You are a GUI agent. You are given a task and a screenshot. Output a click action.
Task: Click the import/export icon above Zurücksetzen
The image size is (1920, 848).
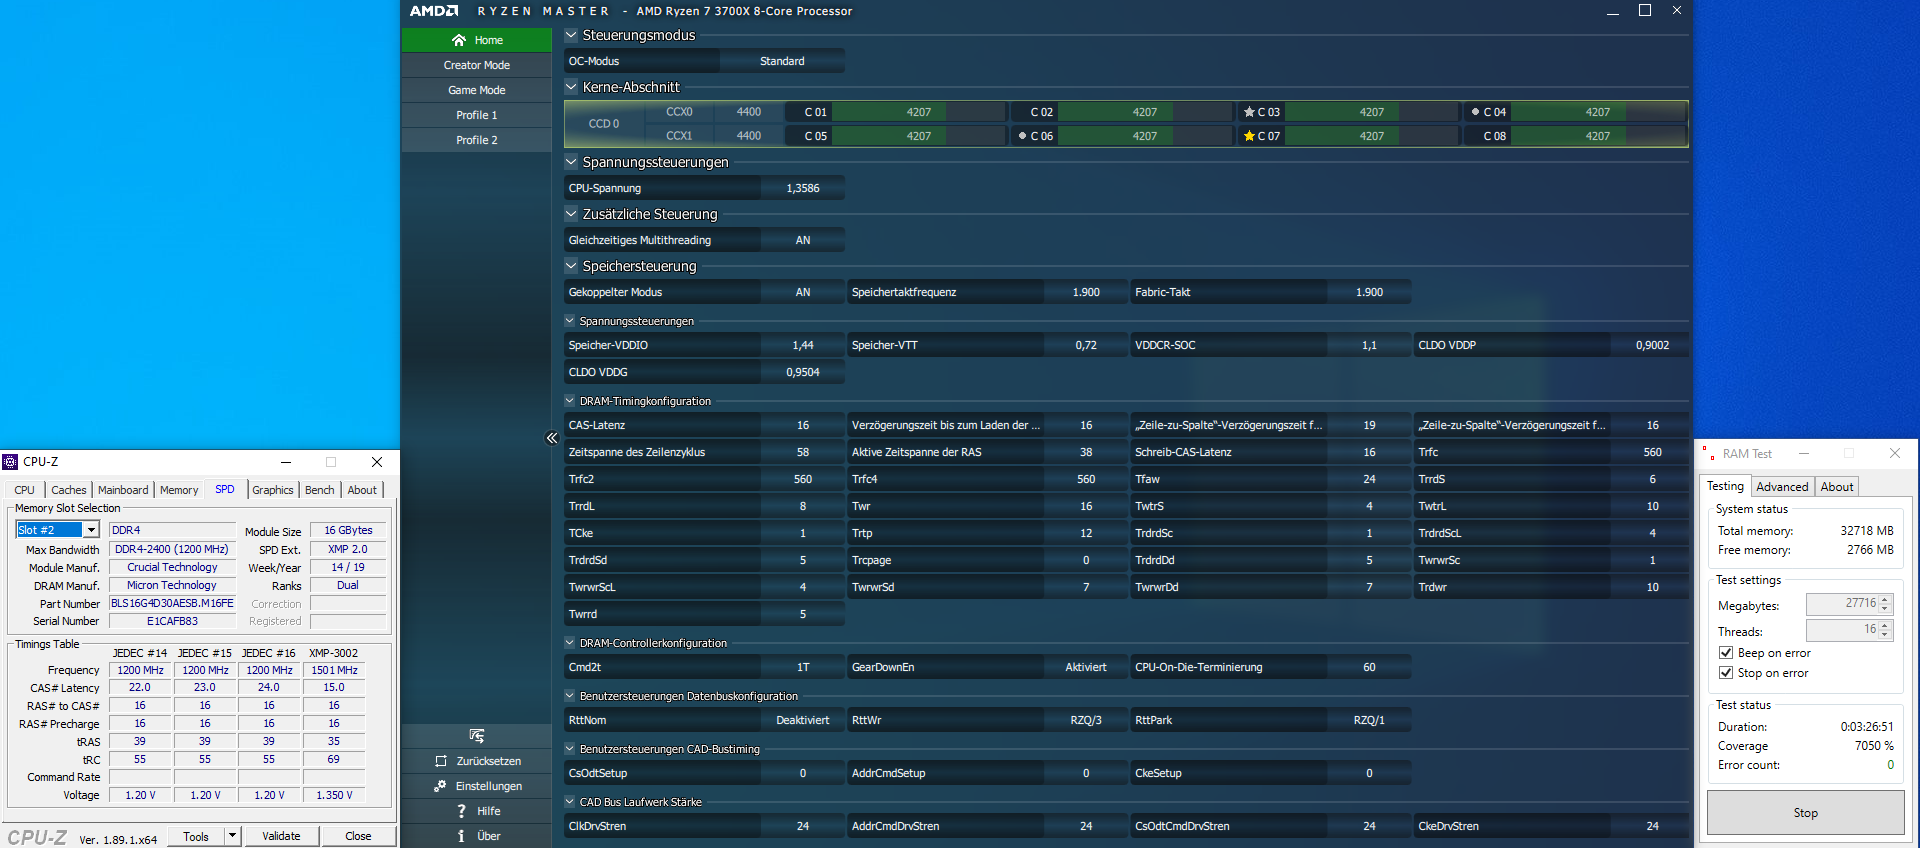tap(476, 736)
